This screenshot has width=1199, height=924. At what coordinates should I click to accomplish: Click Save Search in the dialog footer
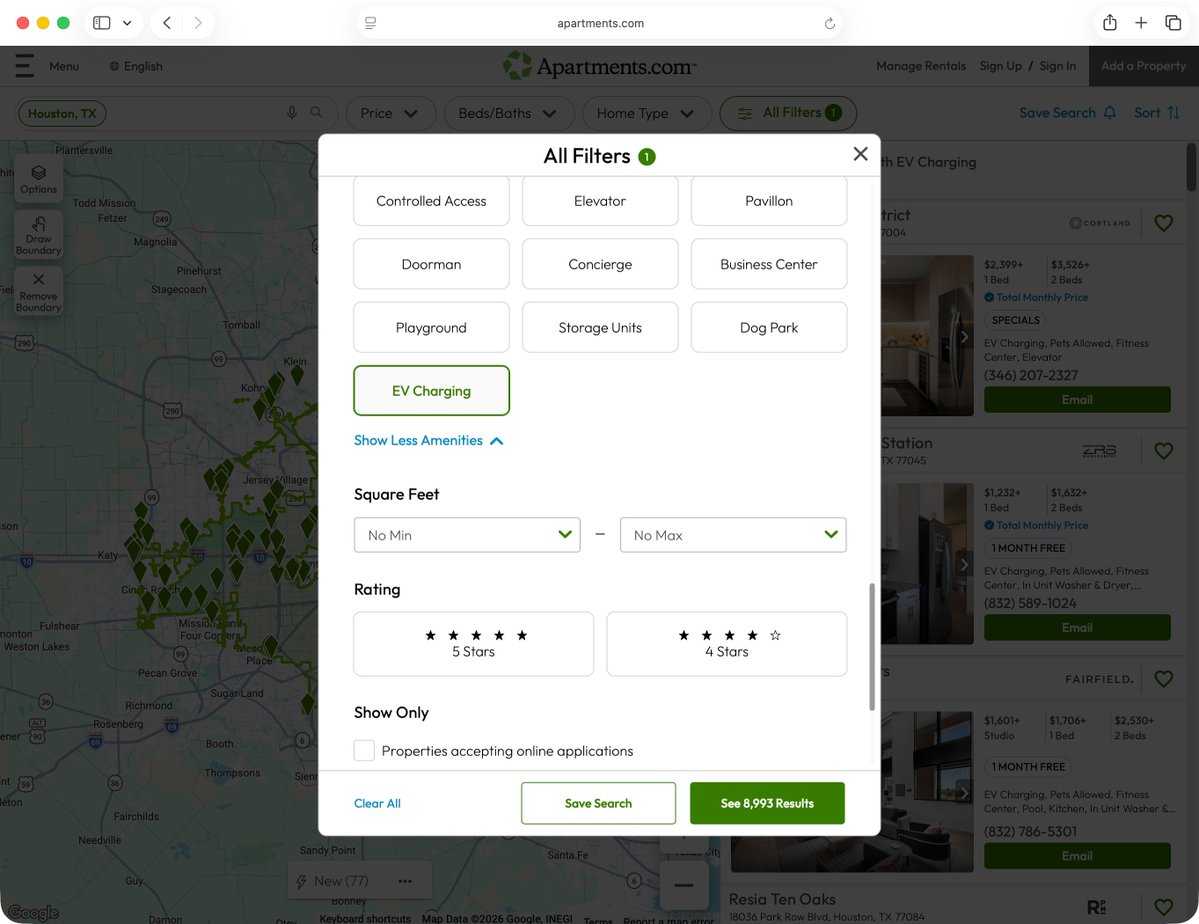click(598, 803)
